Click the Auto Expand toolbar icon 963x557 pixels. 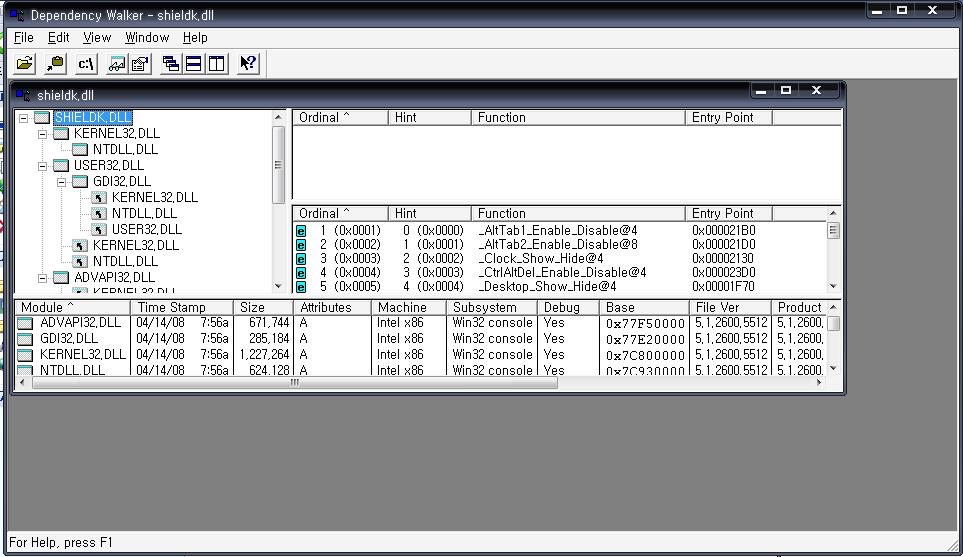(117, 63)
